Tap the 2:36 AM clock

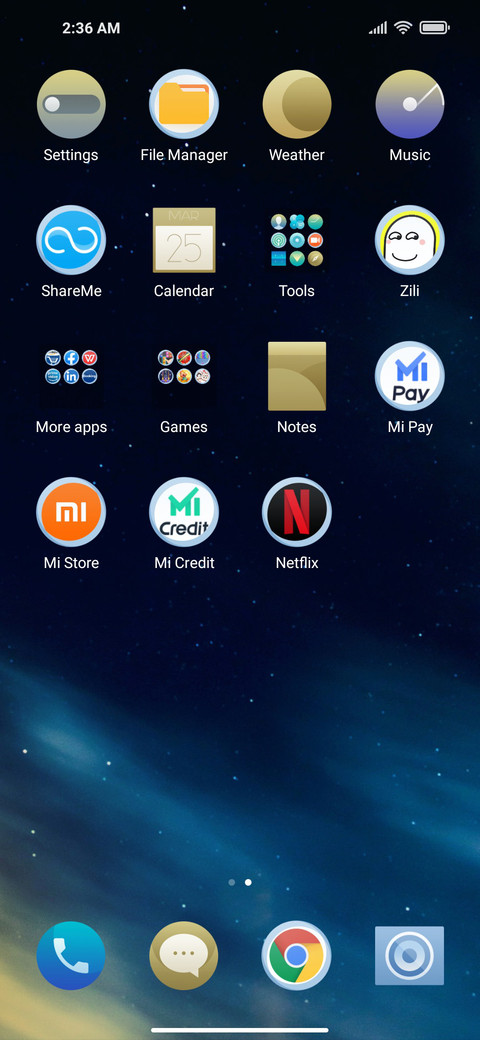(91, 28)
